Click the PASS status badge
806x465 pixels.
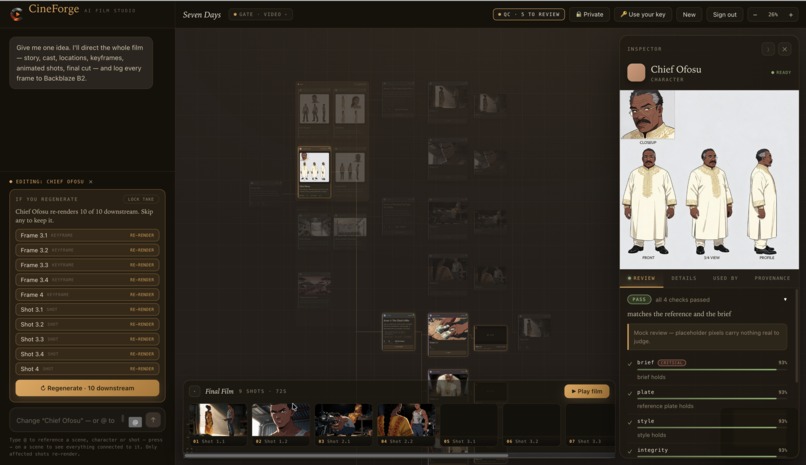coord(639,299)
